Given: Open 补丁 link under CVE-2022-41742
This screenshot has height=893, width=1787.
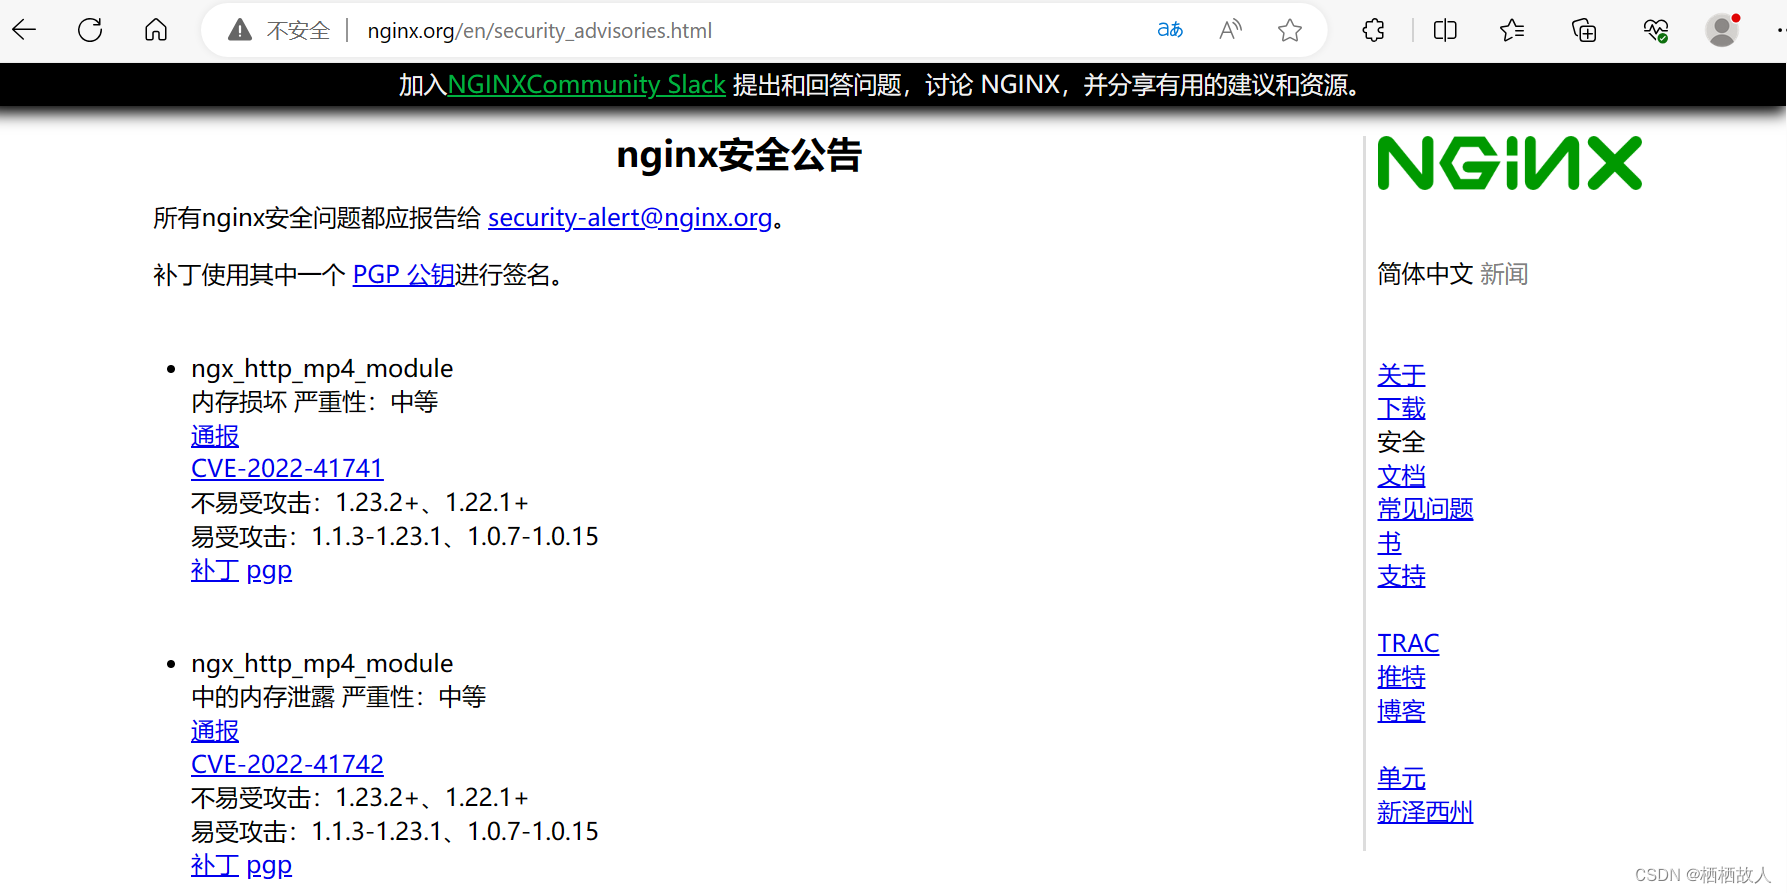Looking at the screenshot, I should pyautogui.click(x=215, y=866).
